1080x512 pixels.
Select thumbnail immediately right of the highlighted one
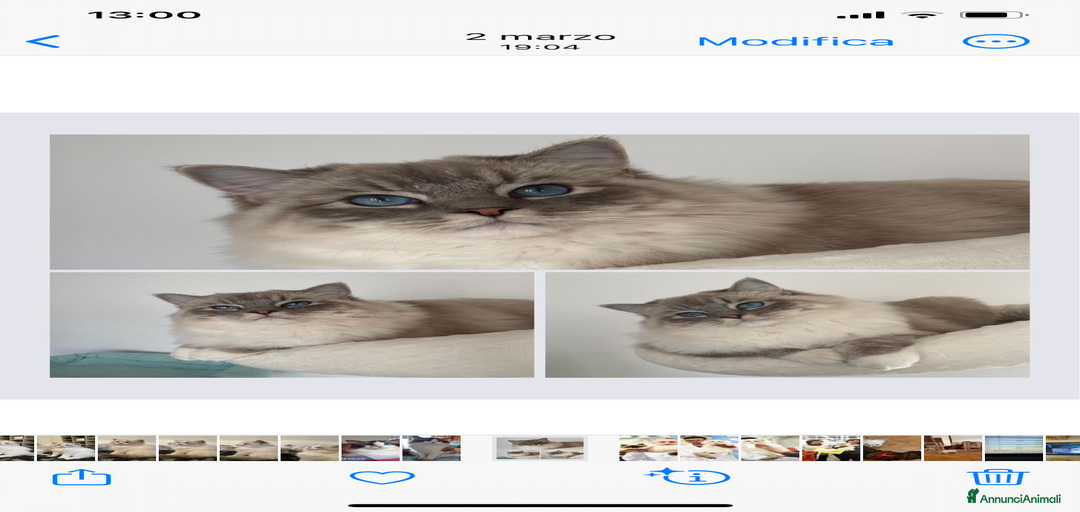pyautogui.click(x=648, y=448)
